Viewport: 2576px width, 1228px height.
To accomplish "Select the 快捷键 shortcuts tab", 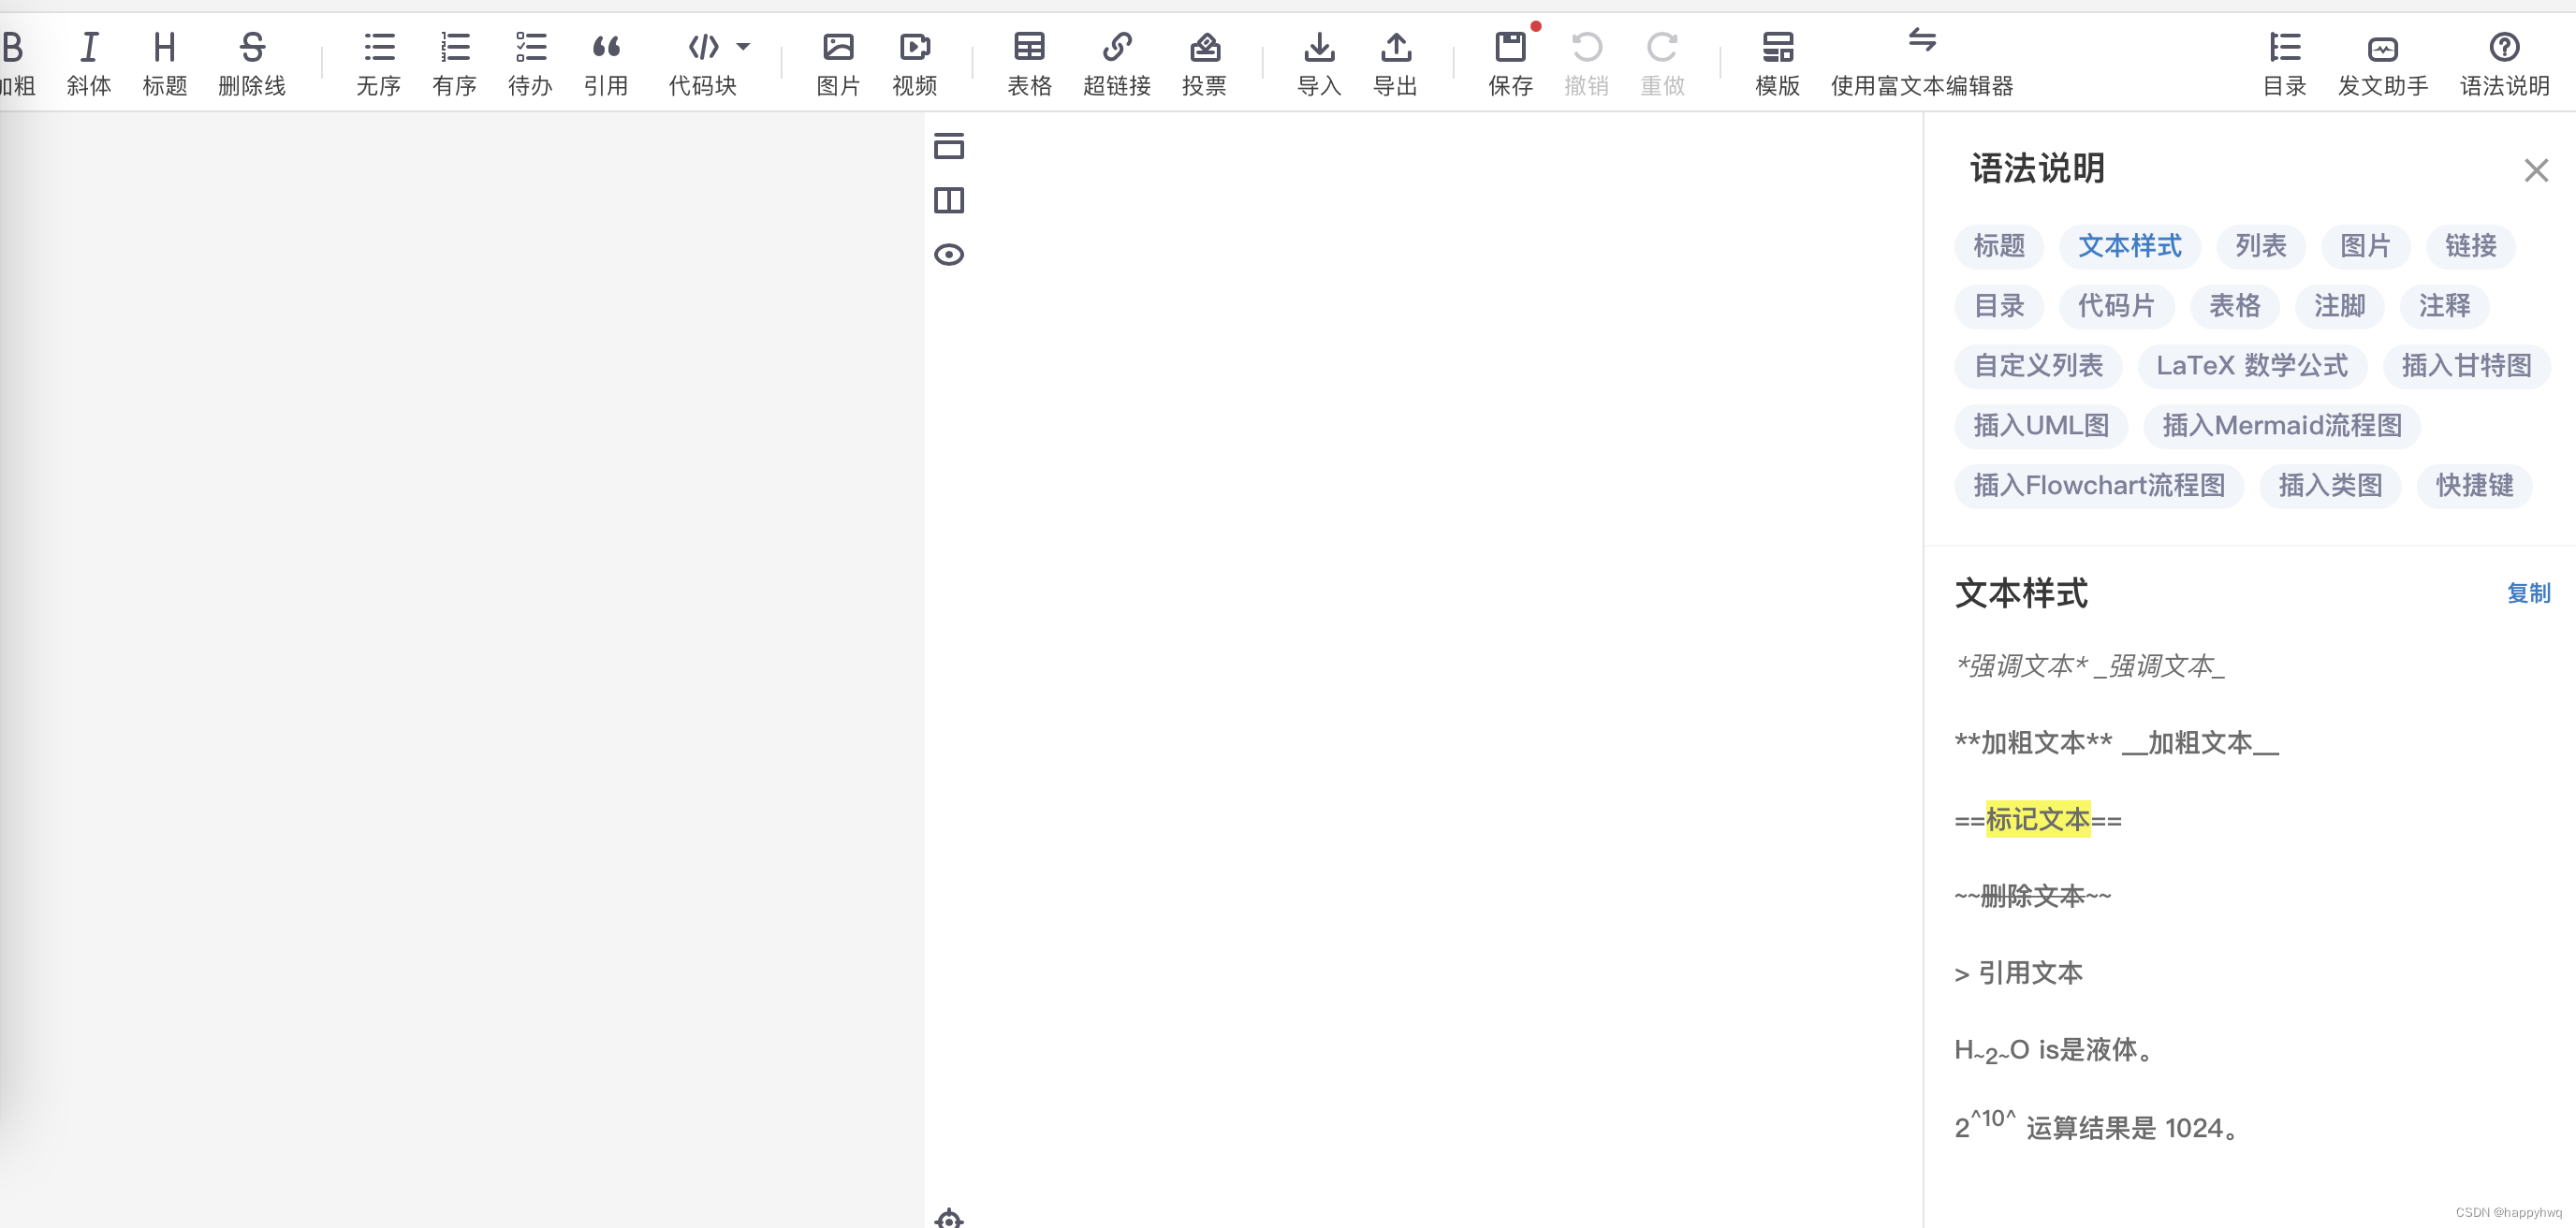I will 2475,486.
